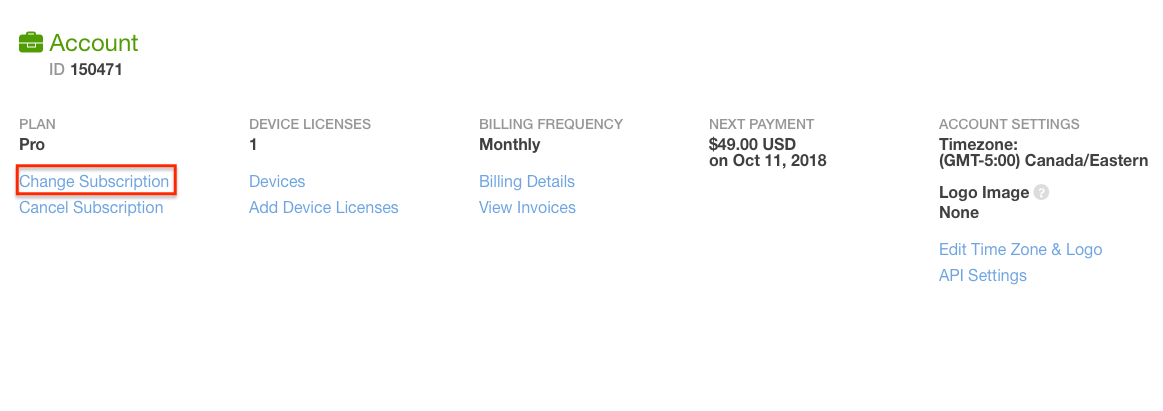The image size is (1163, 411).
Task: Click the Logo Image label
Action: click(984, 193)
